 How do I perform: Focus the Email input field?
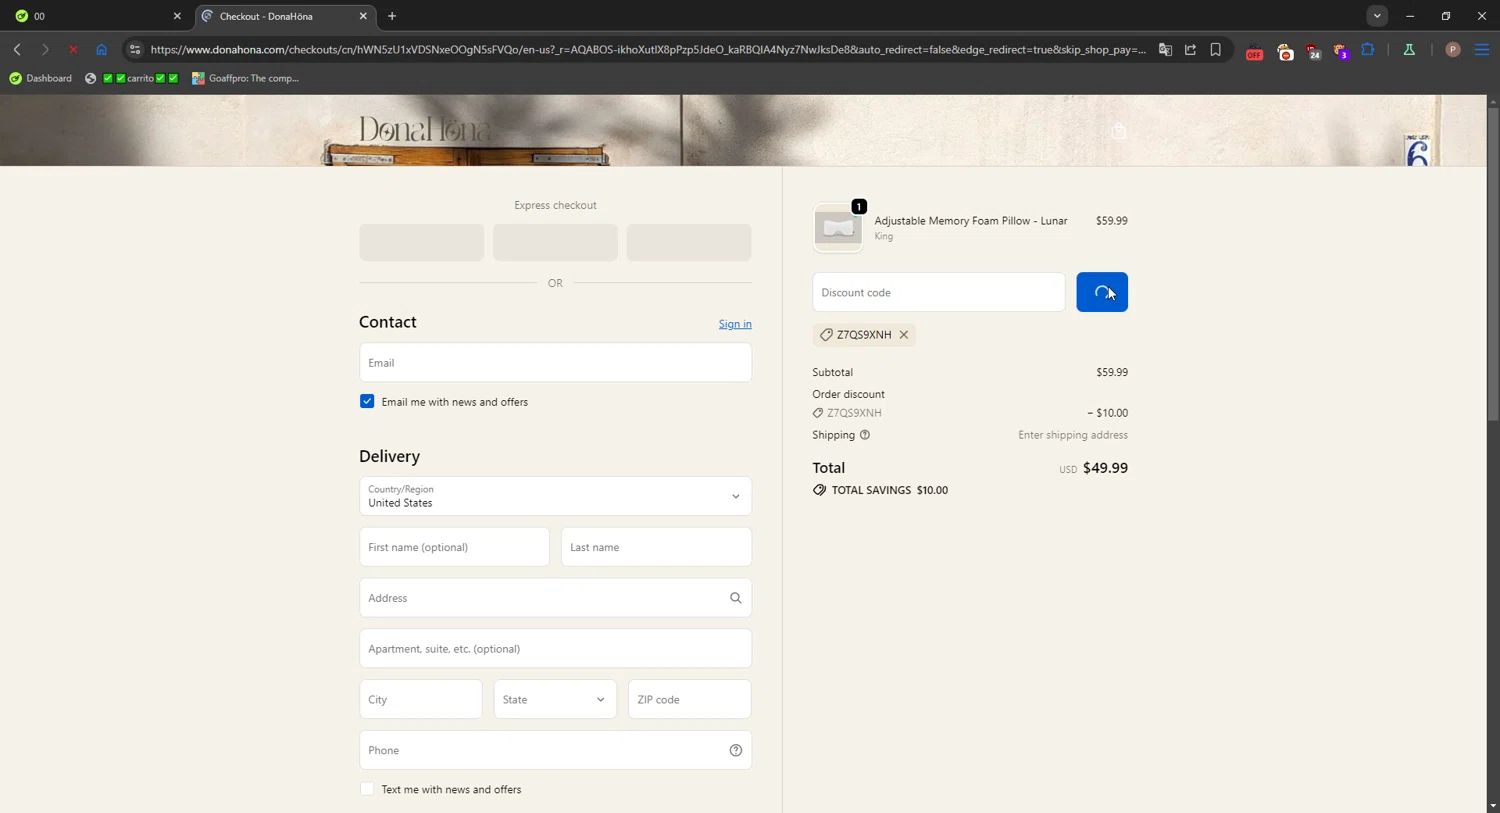(555, 363)
